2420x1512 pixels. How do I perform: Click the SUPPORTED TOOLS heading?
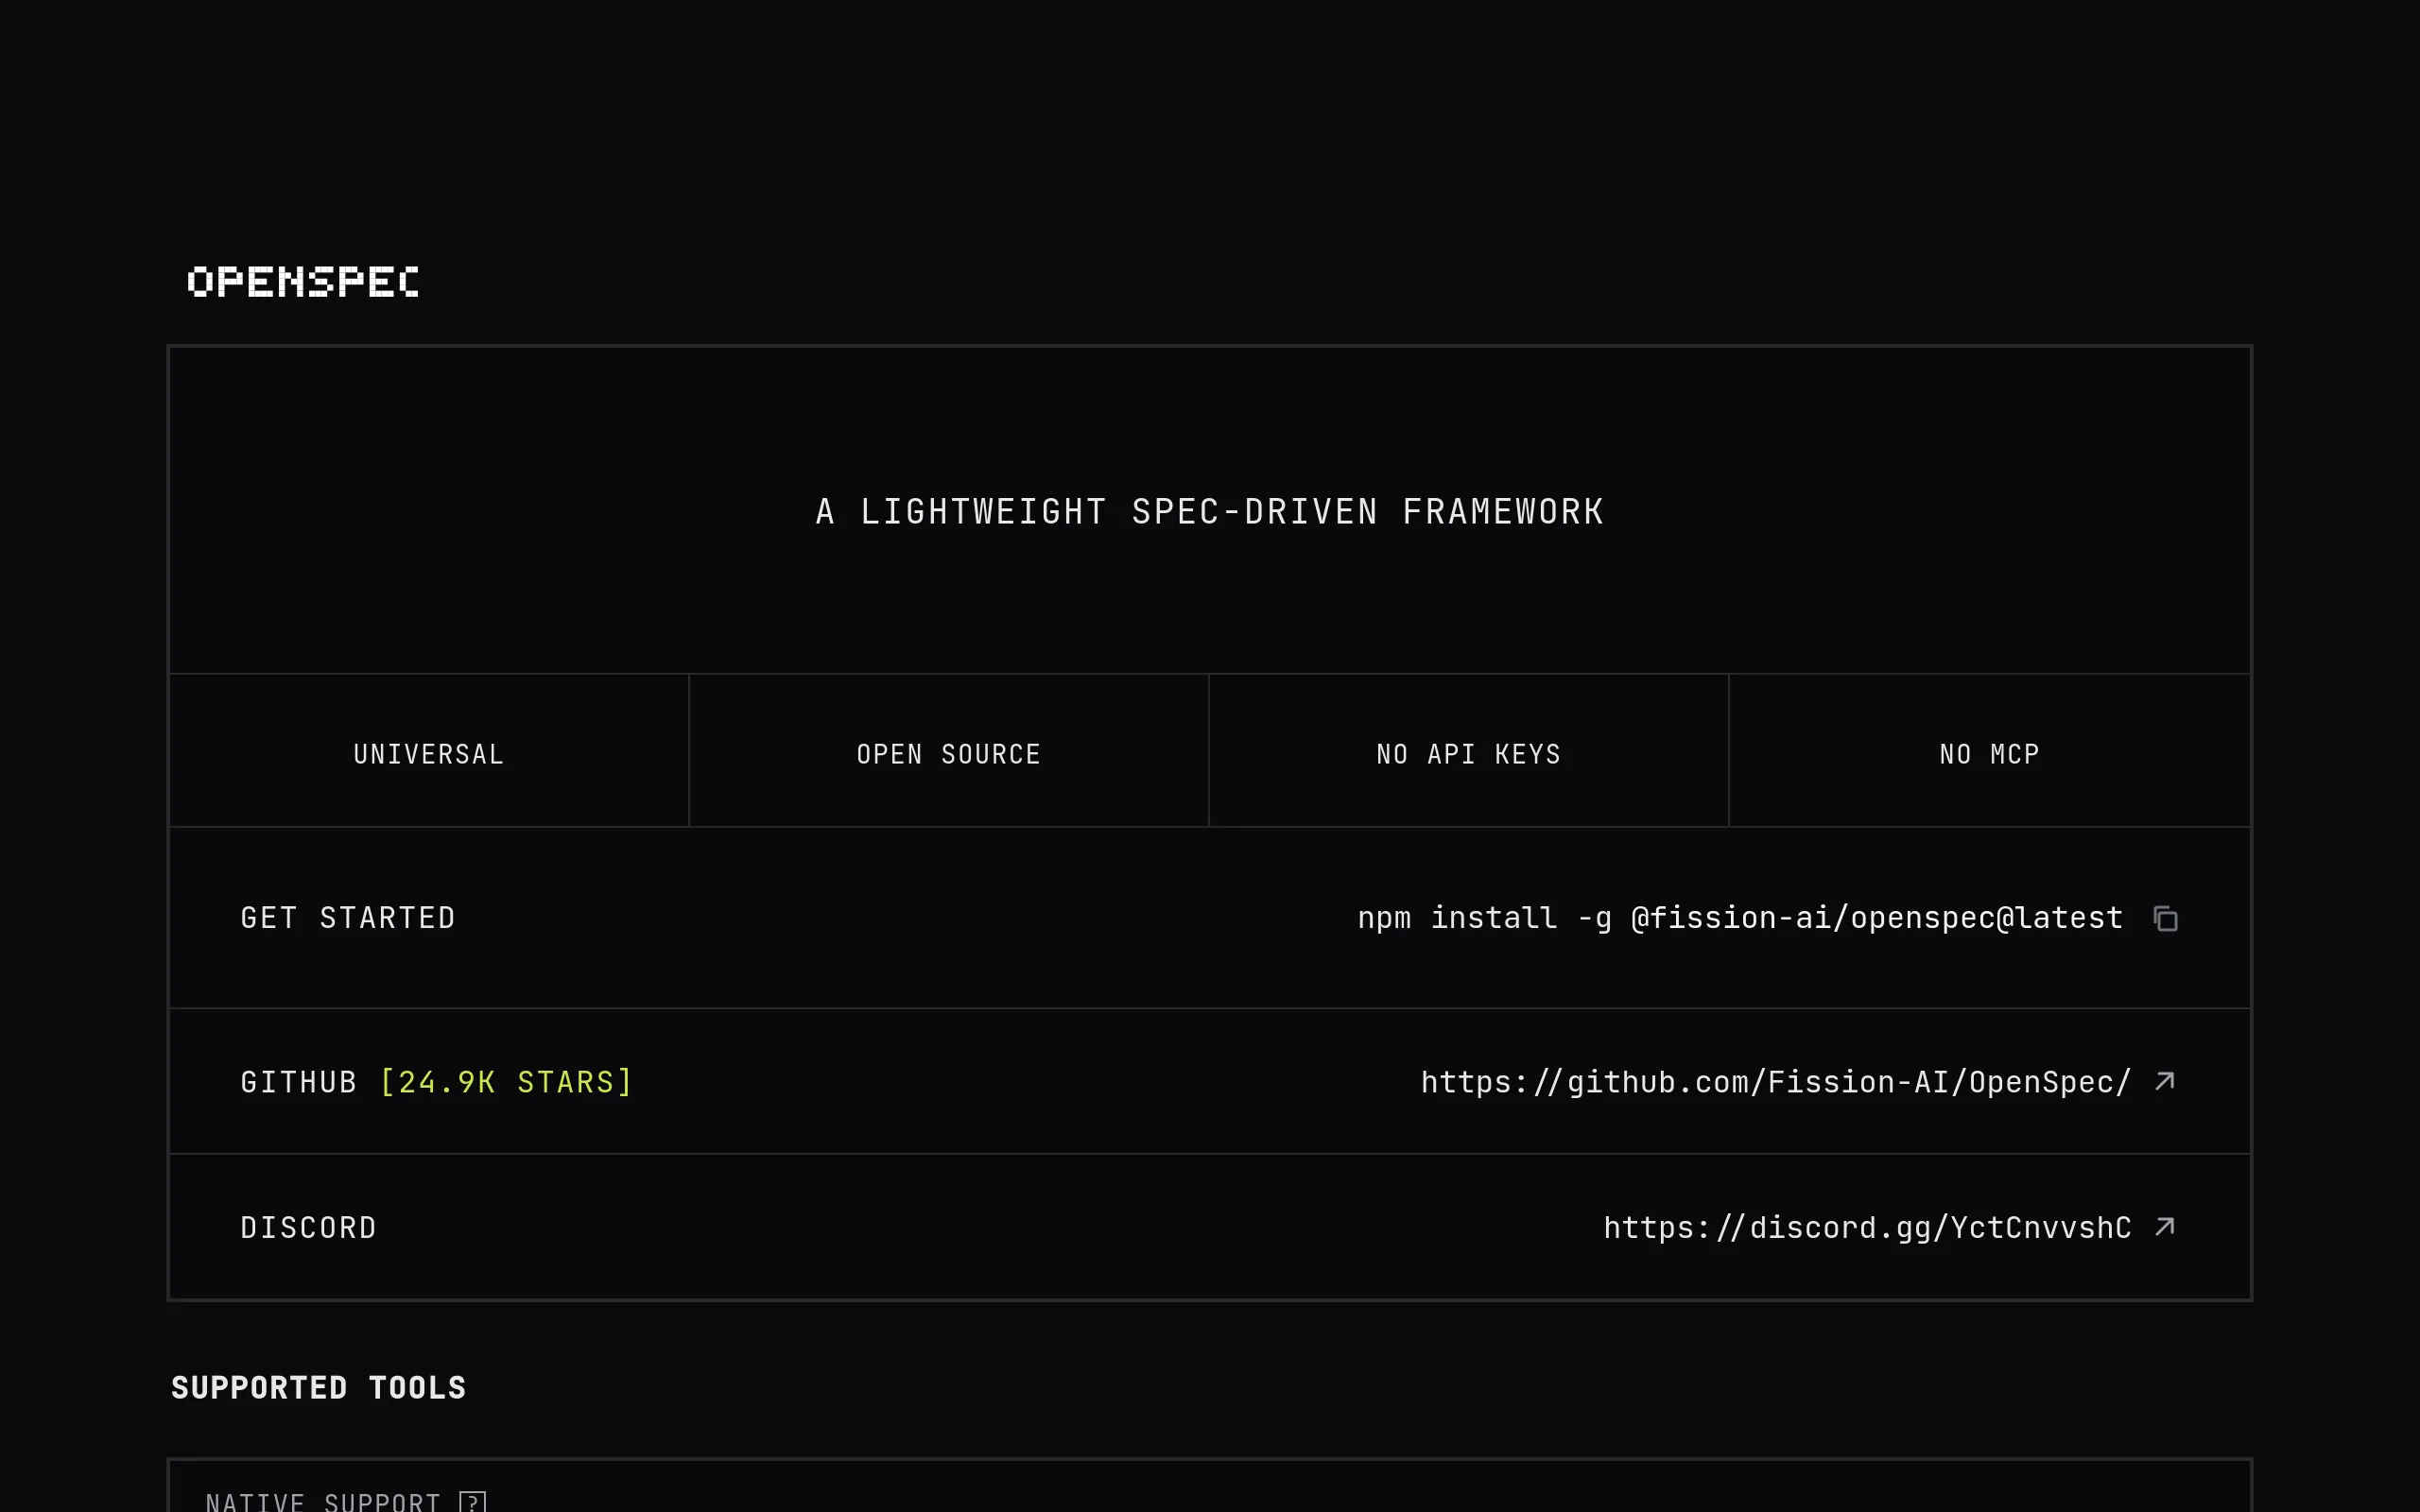318,1387
